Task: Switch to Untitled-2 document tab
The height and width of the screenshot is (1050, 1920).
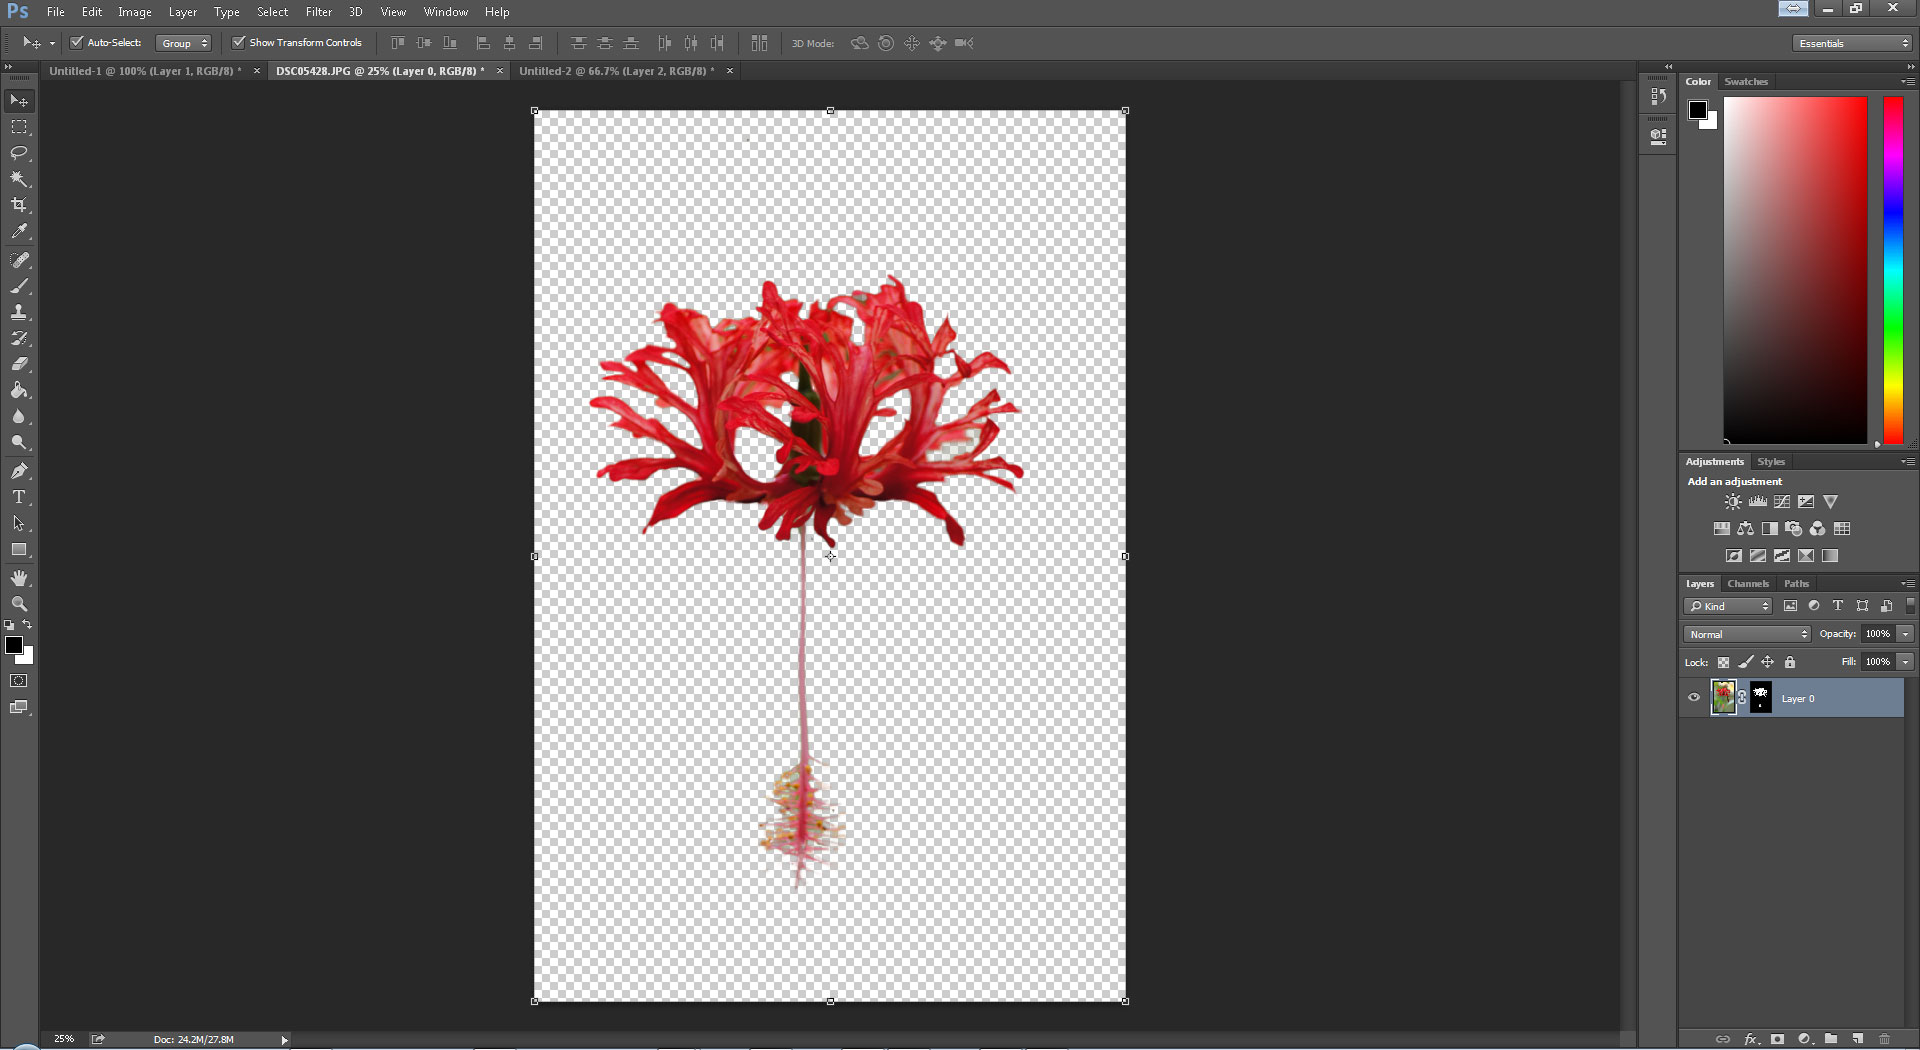Action: click(616, 71)
